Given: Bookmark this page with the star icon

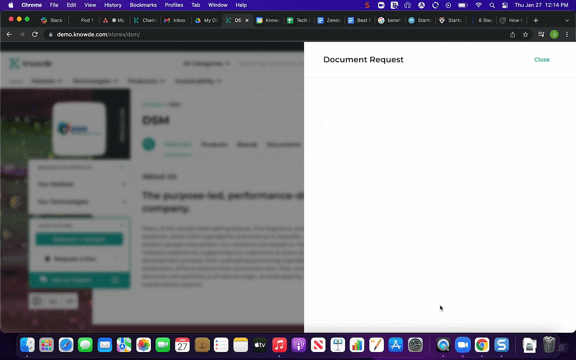Looking at the screenshot, I should click(525, 35).
